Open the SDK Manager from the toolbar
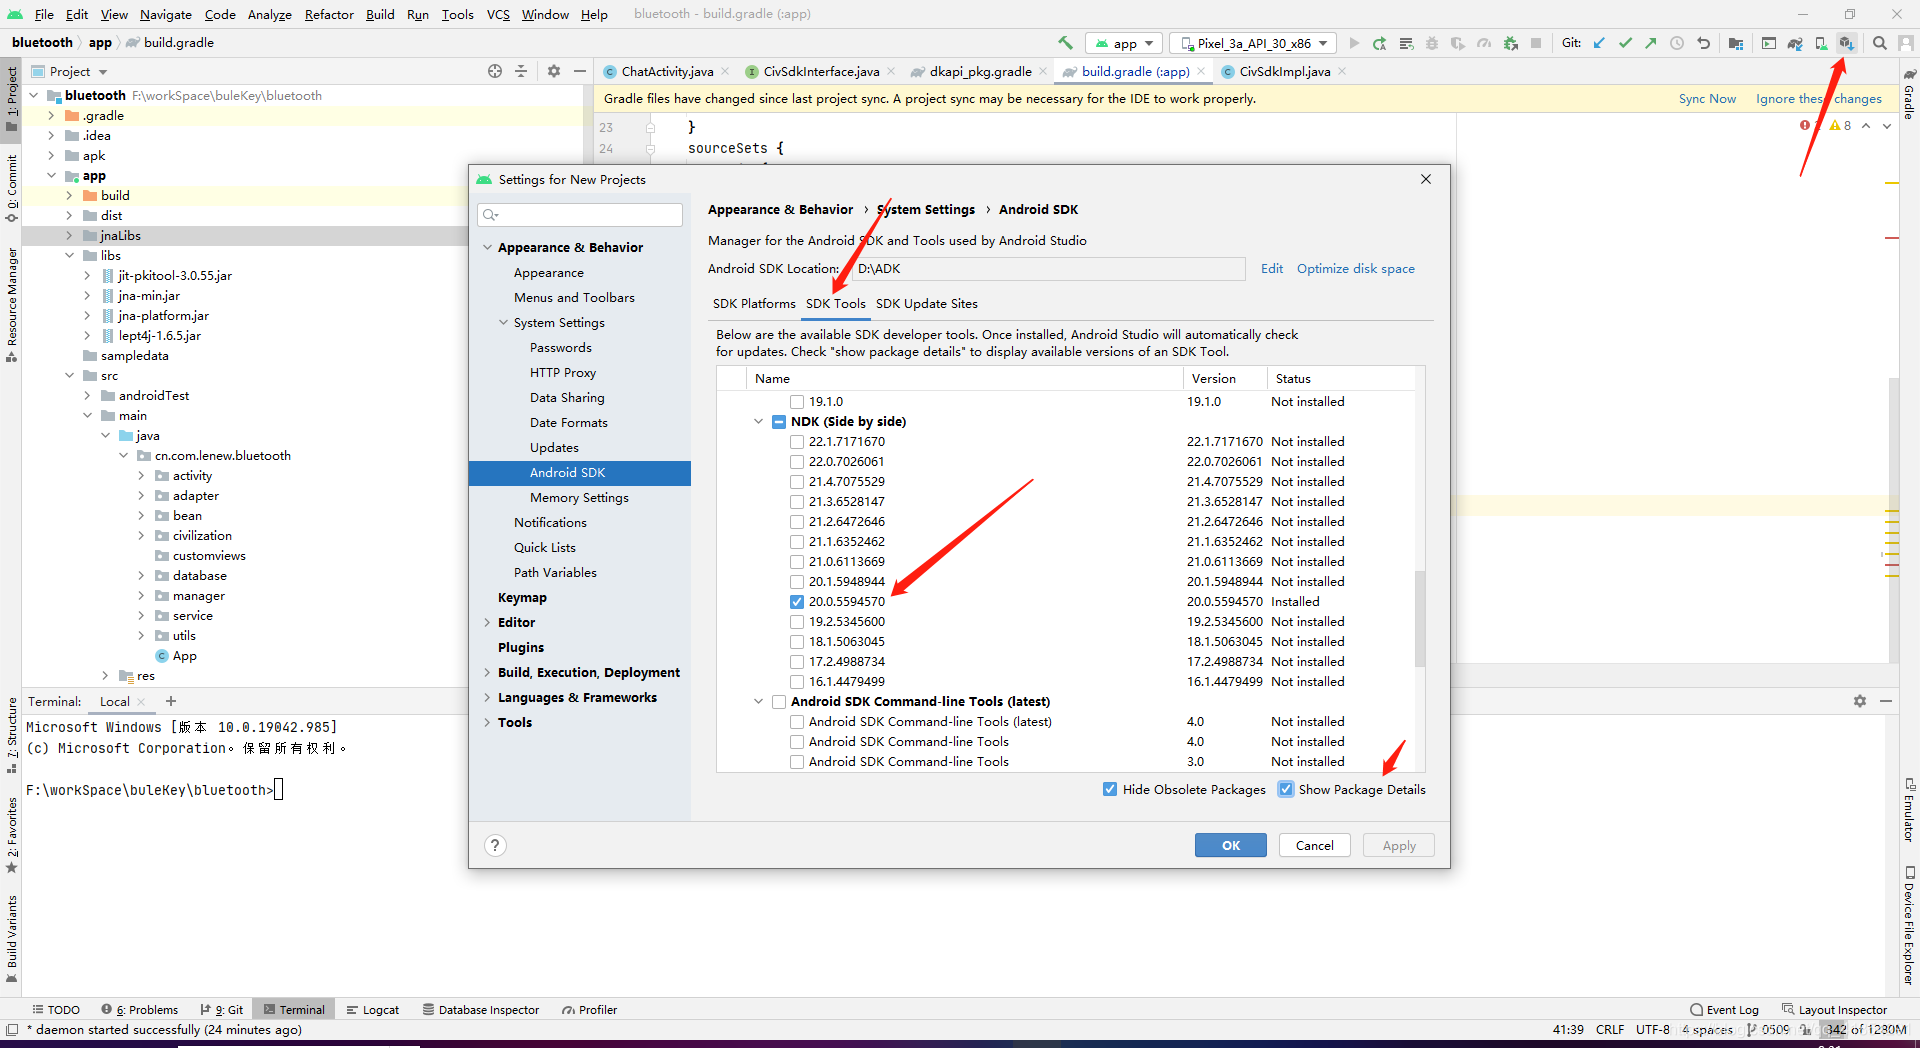 tap(1847, 43)
